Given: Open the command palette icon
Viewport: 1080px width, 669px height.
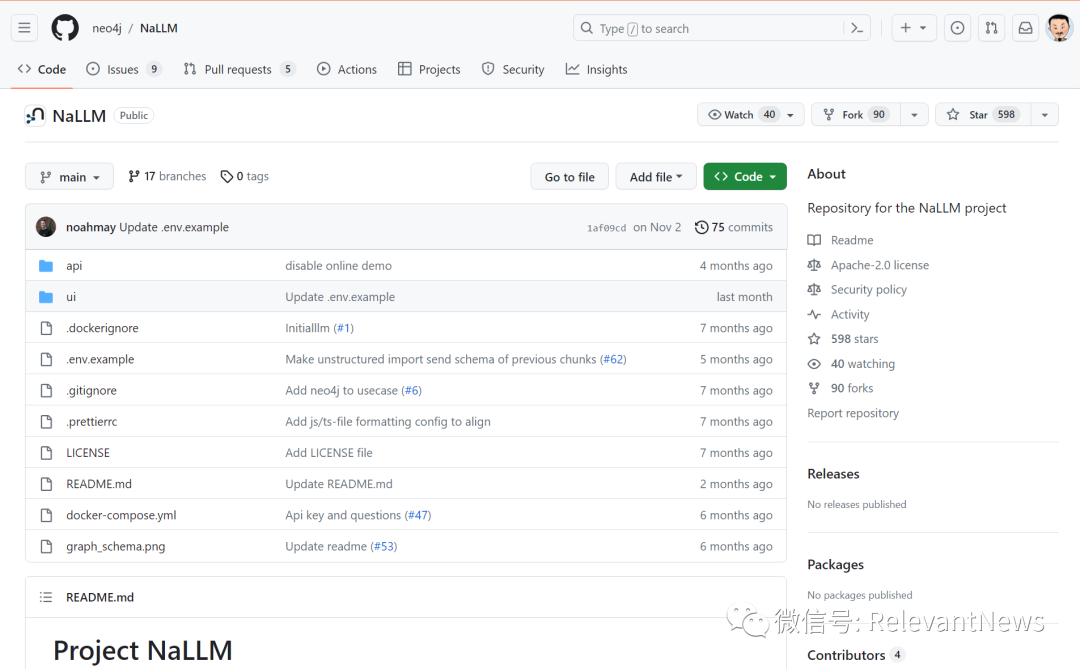Looking at the screenshot, I should pos(857,28).
